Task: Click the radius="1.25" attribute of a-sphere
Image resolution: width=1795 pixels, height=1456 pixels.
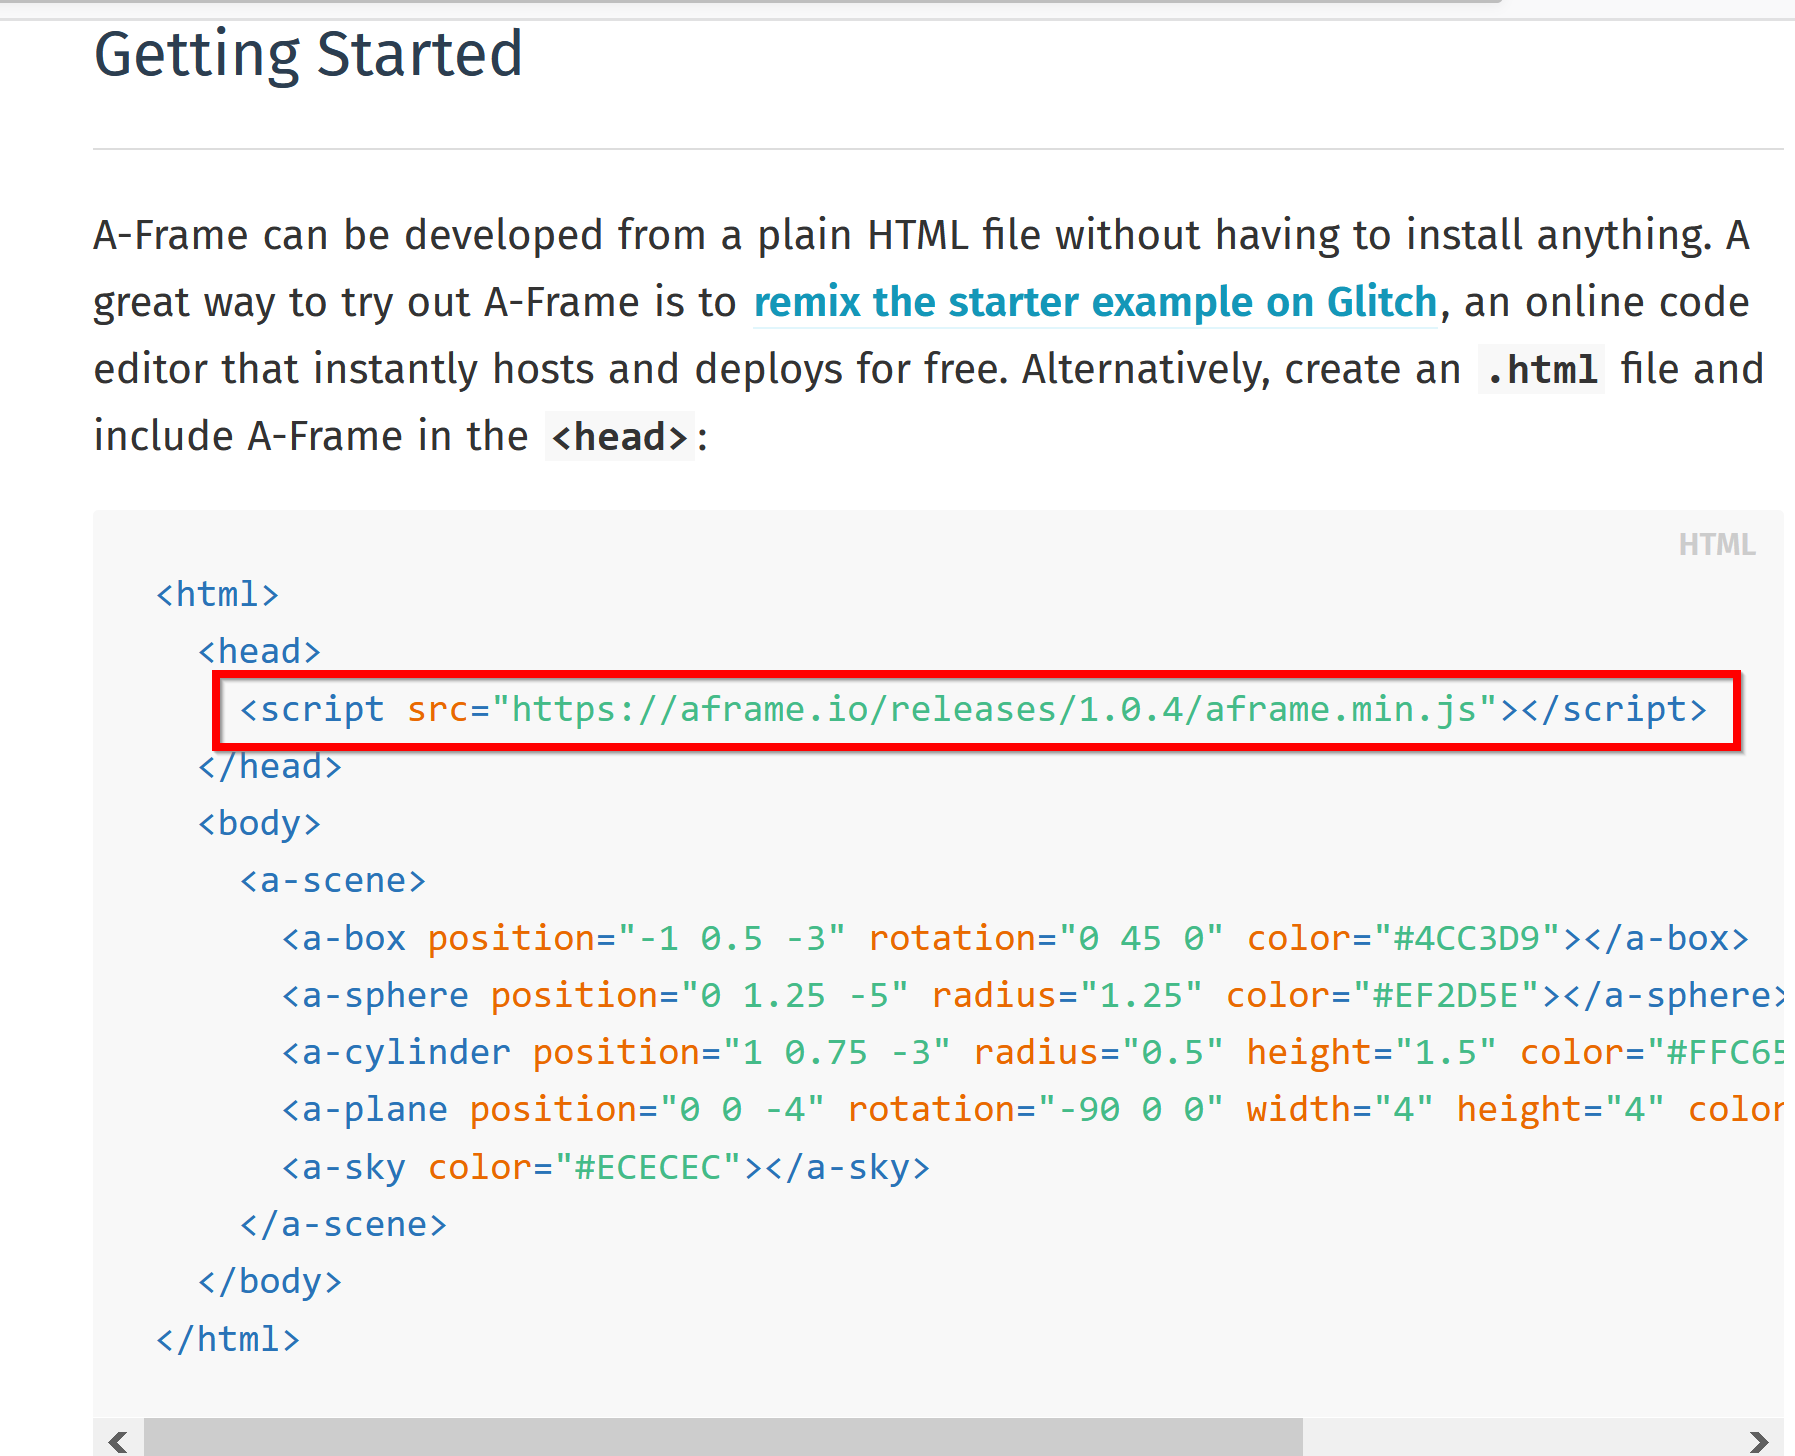Action: [x=1067, y=996]
